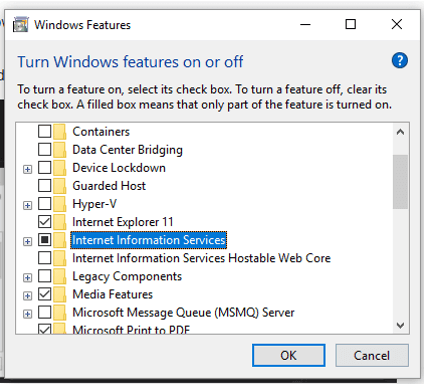The height and width of the screenshot is (384, 424).
Task: Expand the Device Lockdown tree node
Action: coord(27,169)
